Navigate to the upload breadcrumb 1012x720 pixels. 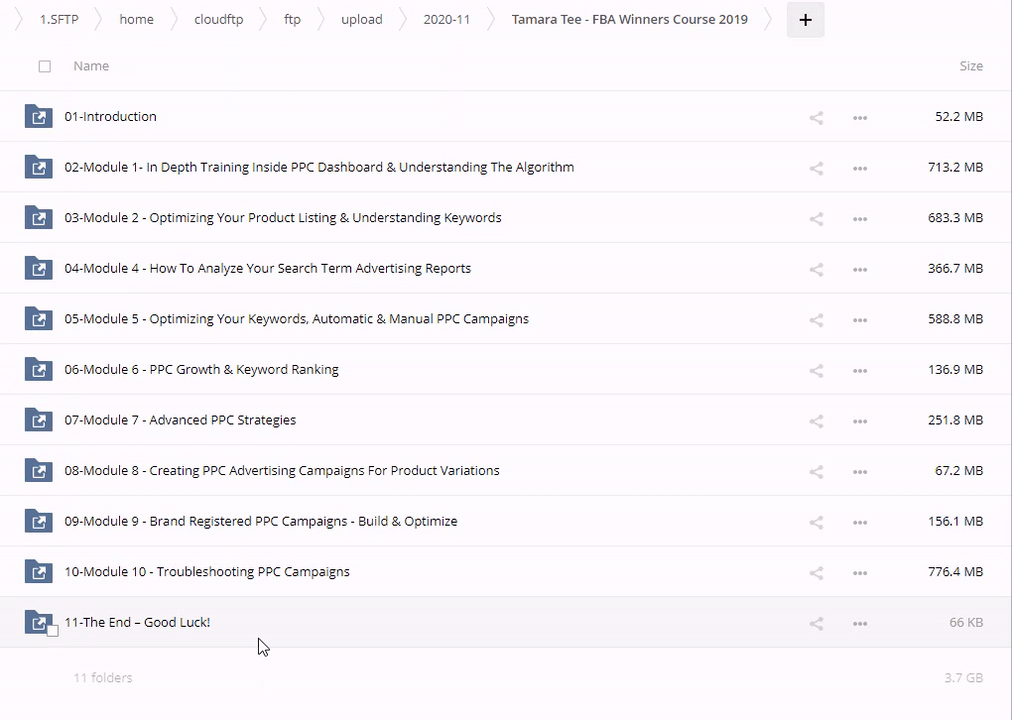pos(361,19)
